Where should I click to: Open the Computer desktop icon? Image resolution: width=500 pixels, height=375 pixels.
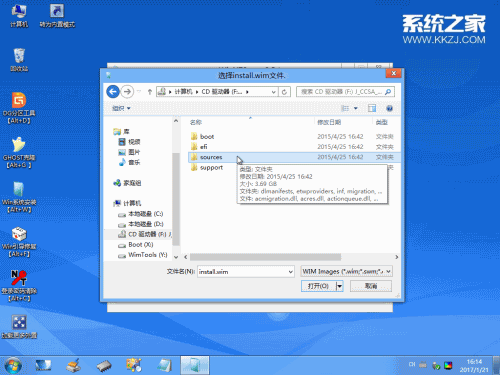pos(19,15)
